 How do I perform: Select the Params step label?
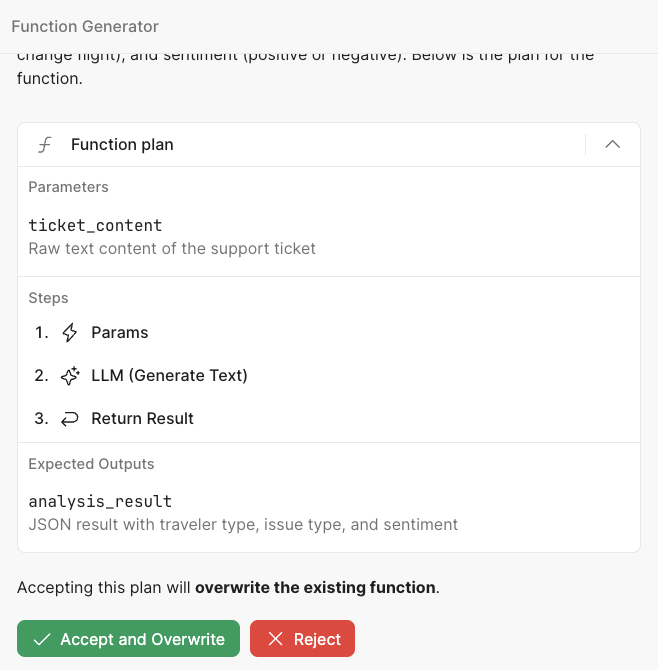click(x=119, y=332)
